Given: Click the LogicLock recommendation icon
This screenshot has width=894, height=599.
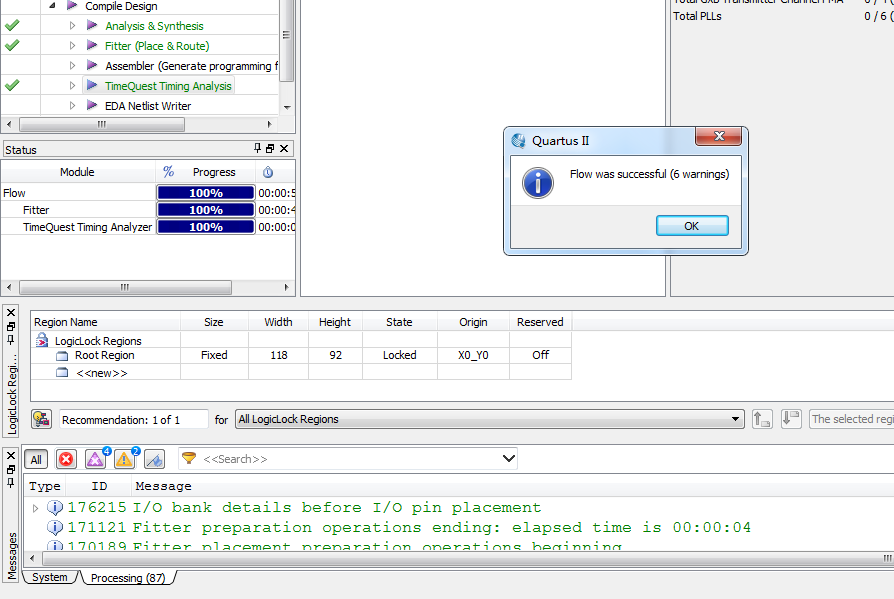Looking at the screenshot, I should [x=42, y=419].
